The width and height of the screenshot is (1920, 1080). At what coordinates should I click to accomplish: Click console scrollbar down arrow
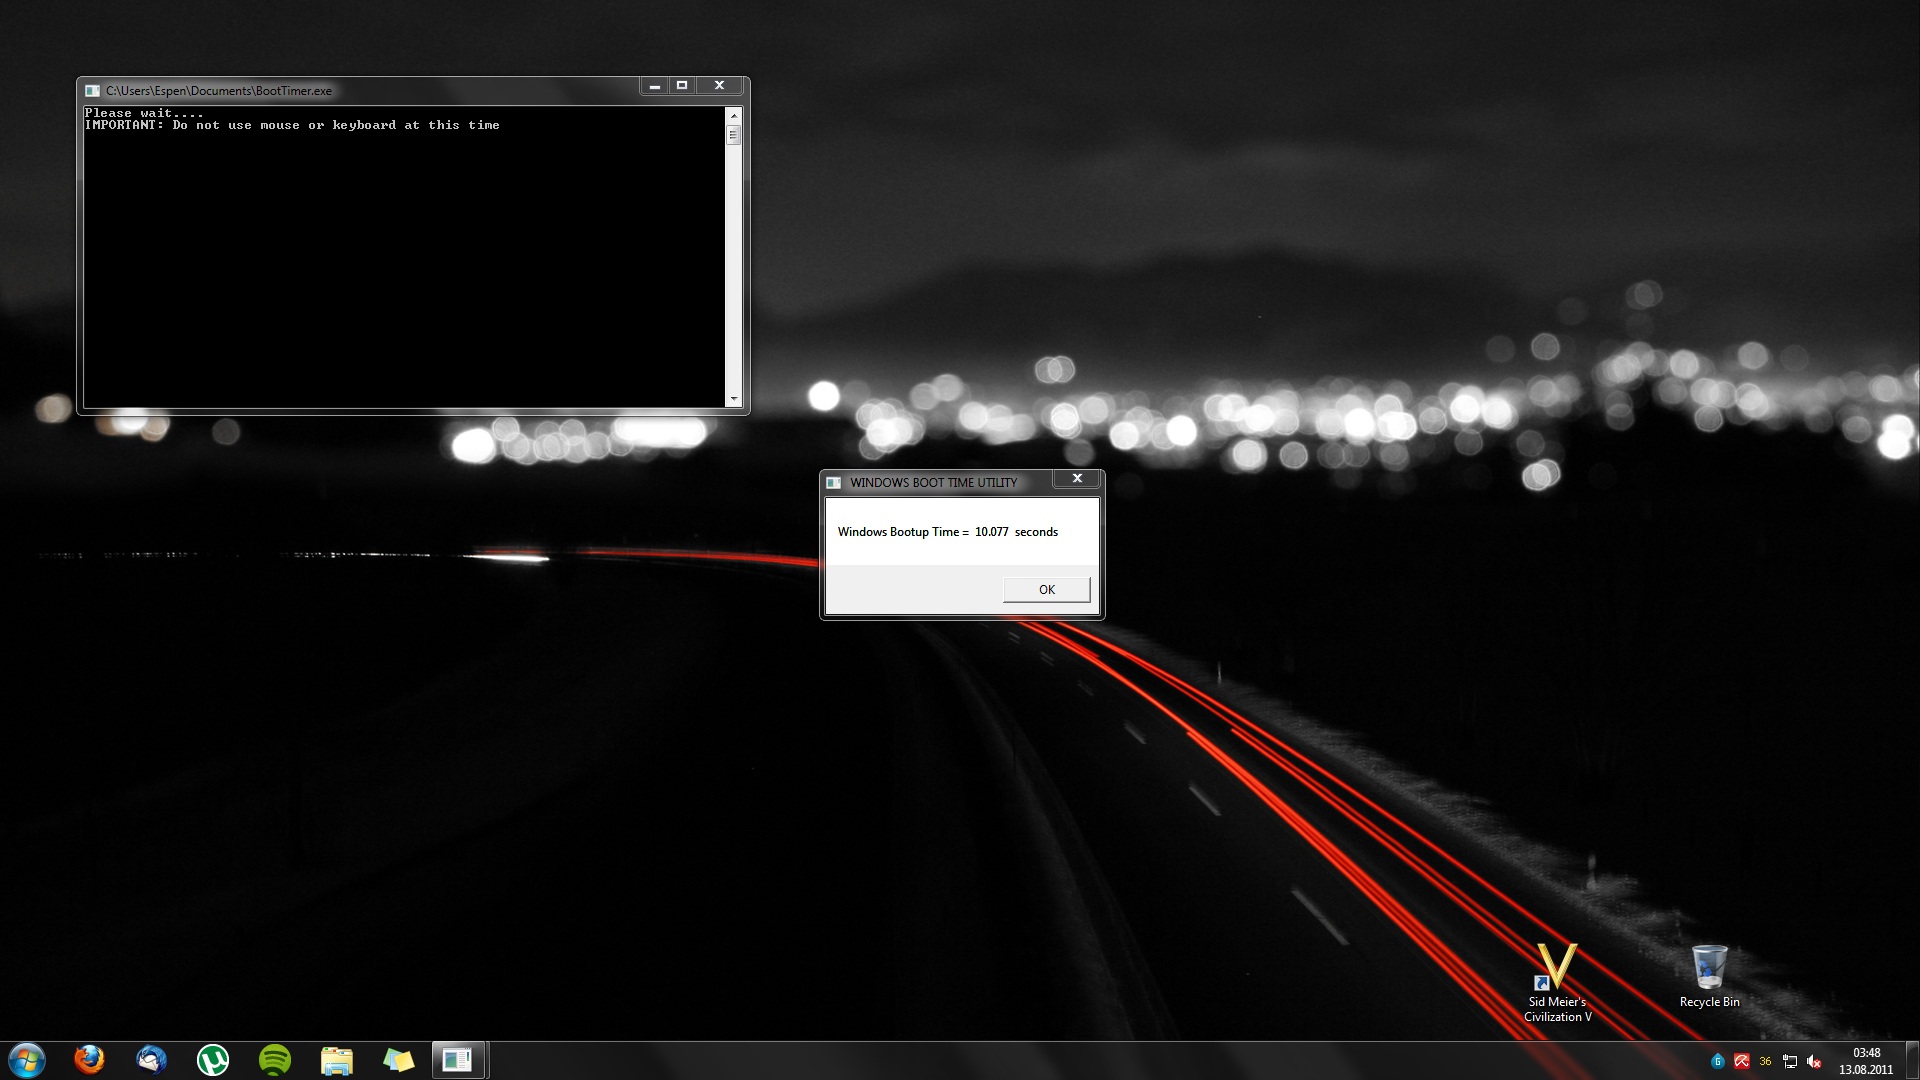[x=734, y=398]
